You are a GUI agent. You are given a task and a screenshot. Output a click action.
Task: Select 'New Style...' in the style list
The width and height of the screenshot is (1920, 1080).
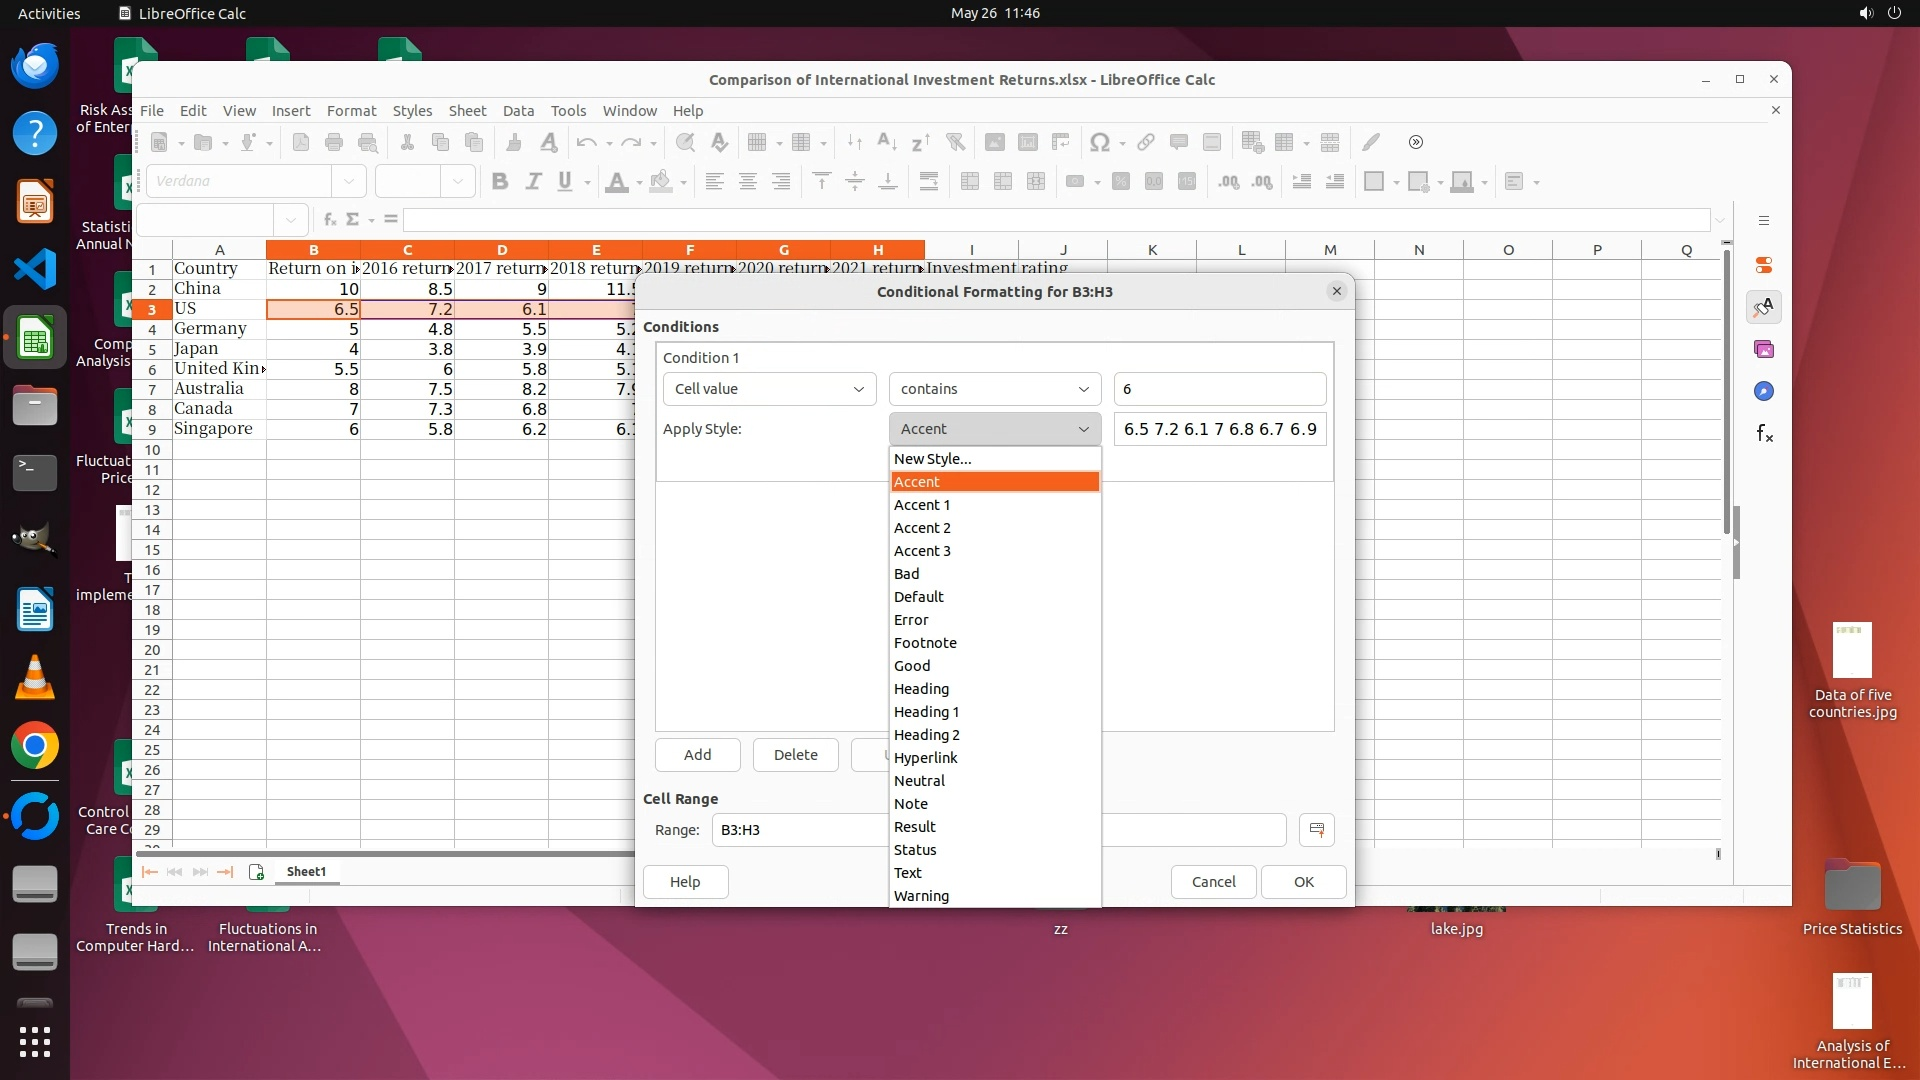pos(932,459)
